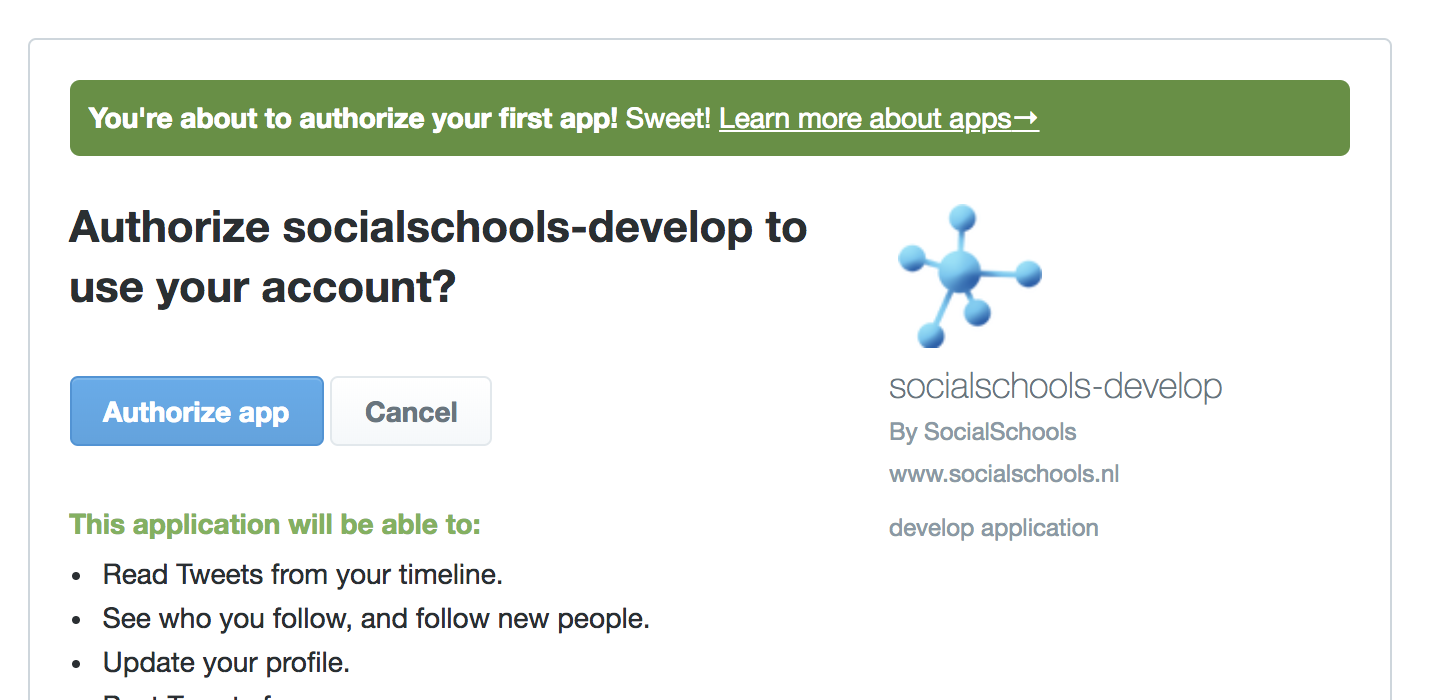
Task: Click the bullet beside 'See who you follow'
Action: pyautogui.click(x=77, y=620)
